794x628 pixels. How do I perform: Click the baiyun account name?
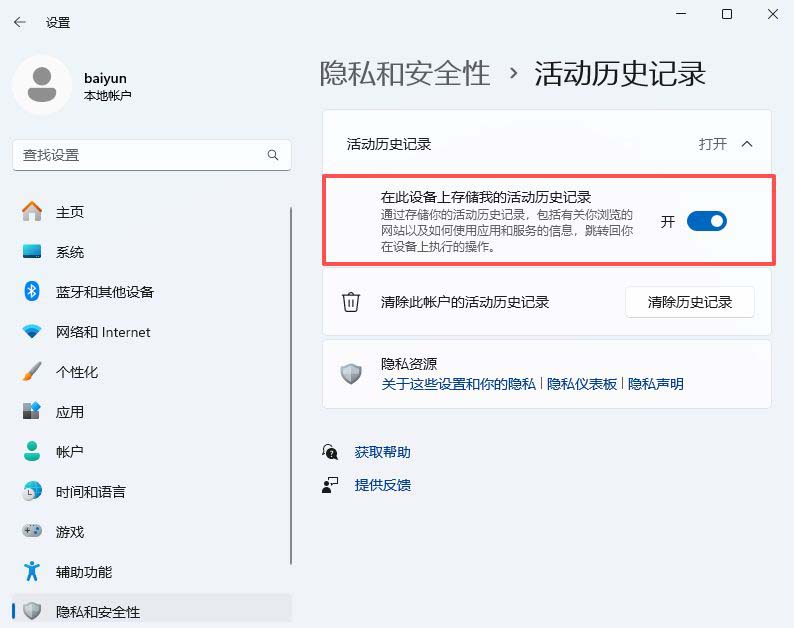coord(105,78)
